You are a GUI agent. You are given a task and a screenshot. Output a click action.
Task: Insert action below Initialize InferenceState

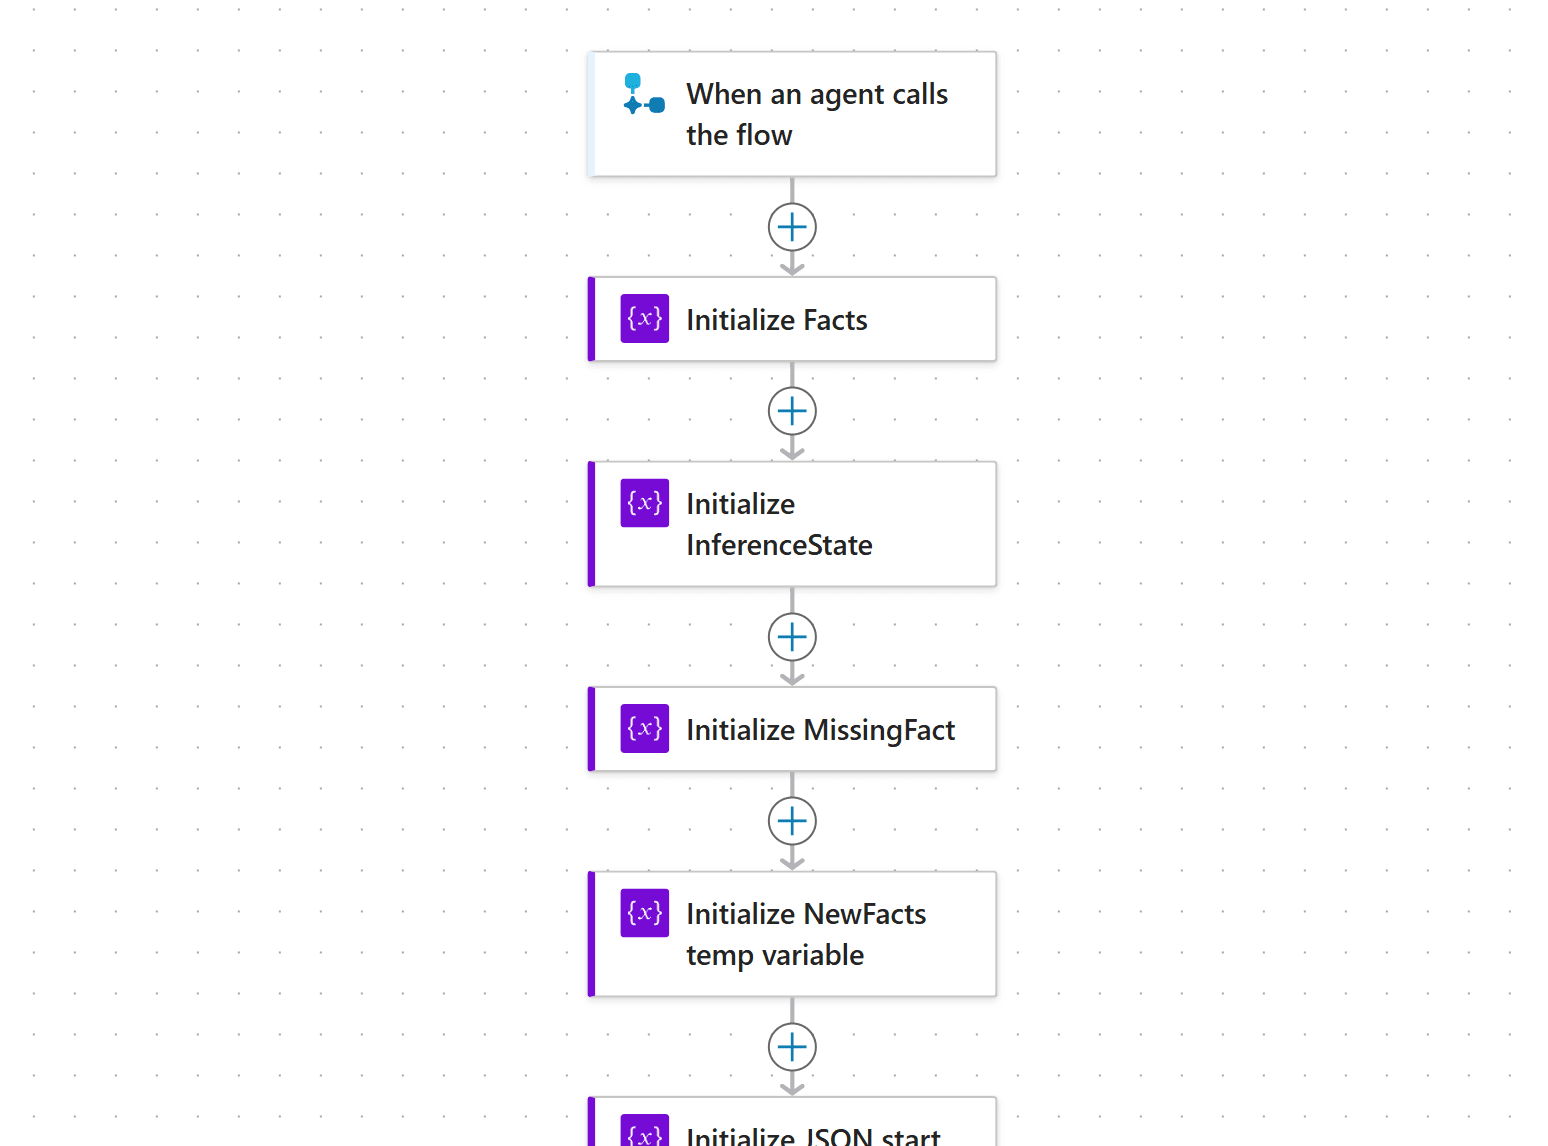pos(792,638)
